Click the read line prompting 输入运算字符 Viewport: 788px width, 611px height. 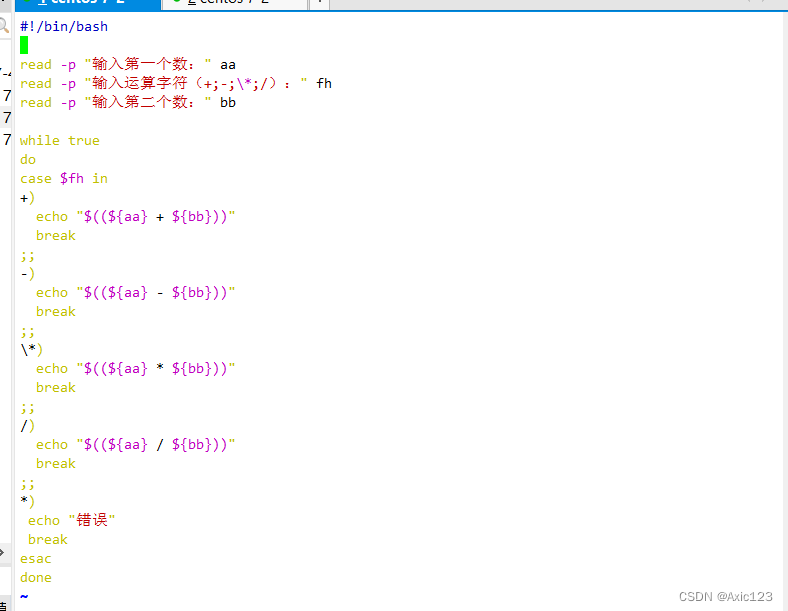[176, 83]
